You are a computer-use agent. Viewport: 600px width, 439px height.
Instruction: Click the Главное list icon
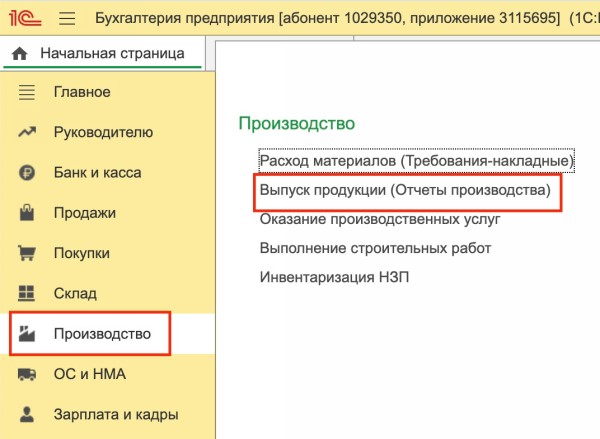pos(28,92)
